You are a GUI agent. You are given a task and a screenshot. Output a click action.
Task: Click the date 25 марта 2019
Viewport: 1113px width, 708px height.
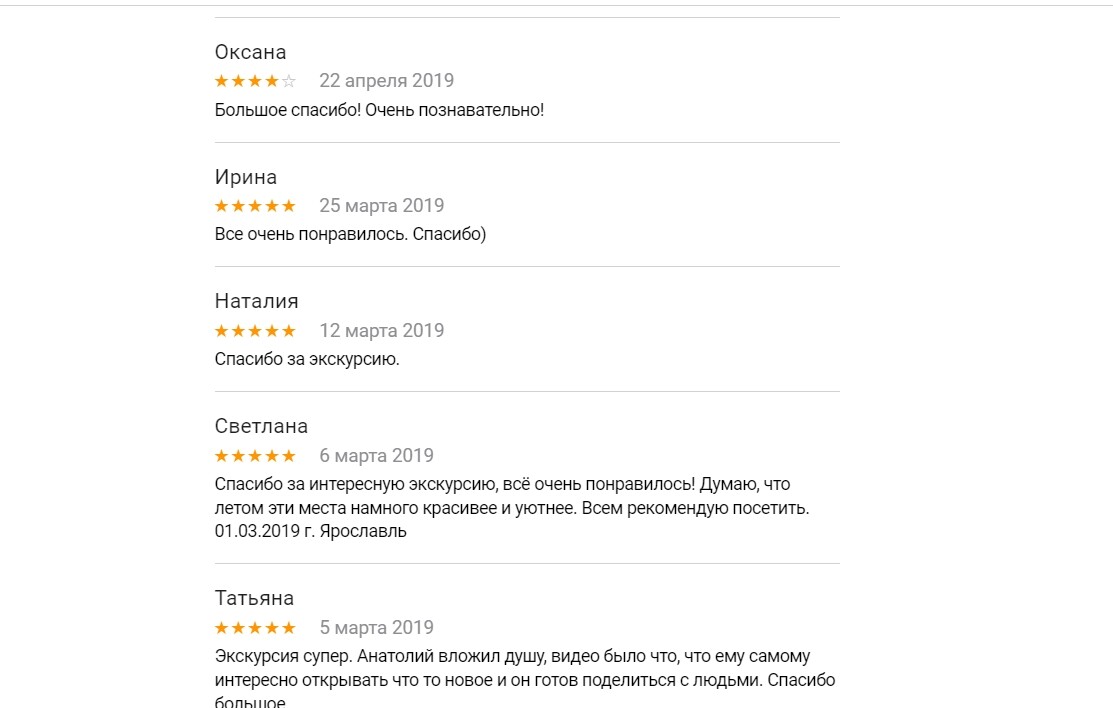381,206
